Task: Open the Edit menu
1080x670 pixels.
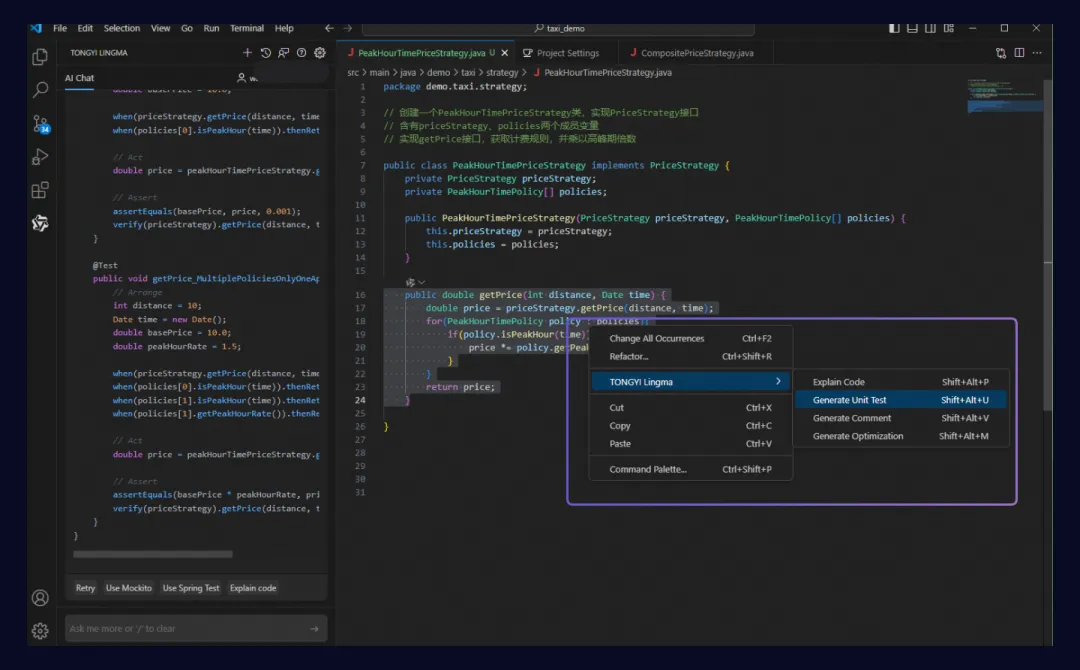Action: [85, 28]
